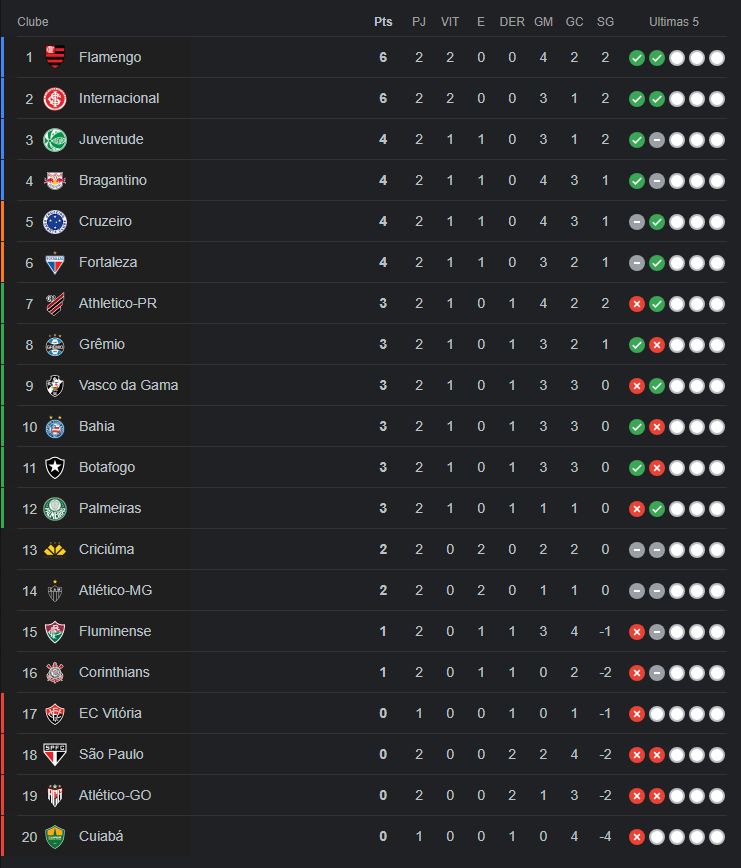
Task: Click the Ultimas 5 column header
Action: (x=675, y=21)
